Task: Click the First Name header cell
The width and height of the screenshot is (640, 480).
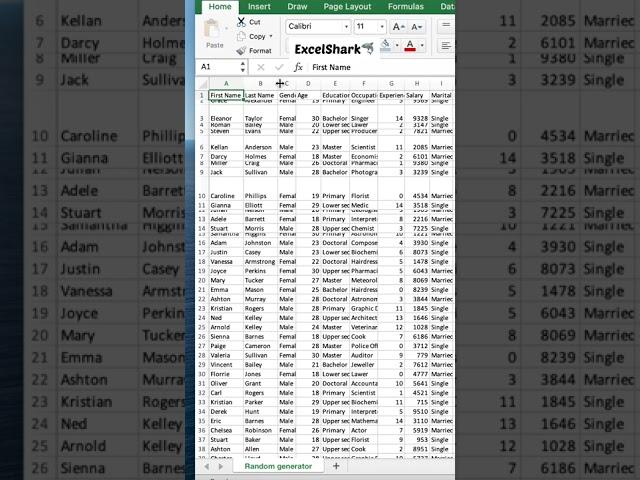Action: [x=226, y=95]
